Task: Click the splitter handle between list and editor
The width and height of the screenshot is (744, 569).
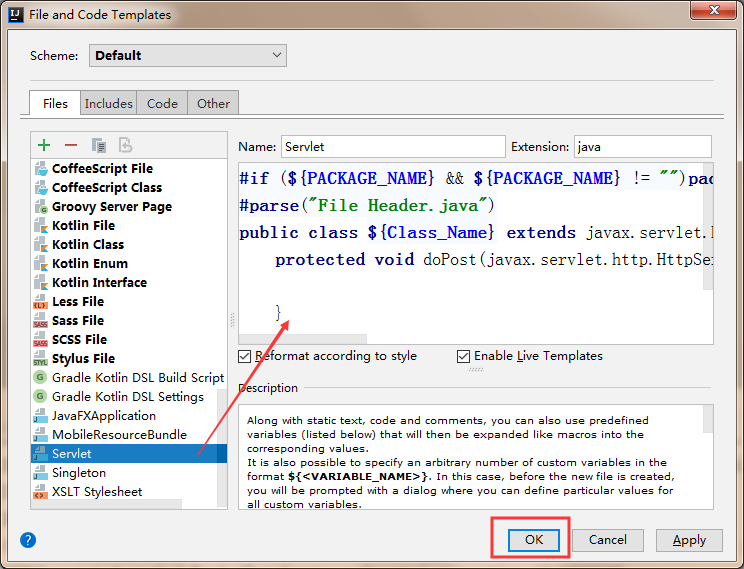Action: tap(232, 320)
